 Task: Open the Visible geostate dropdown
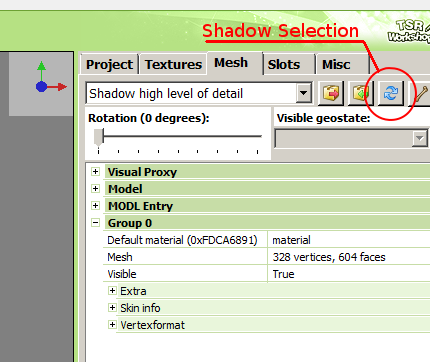point(419,138)
